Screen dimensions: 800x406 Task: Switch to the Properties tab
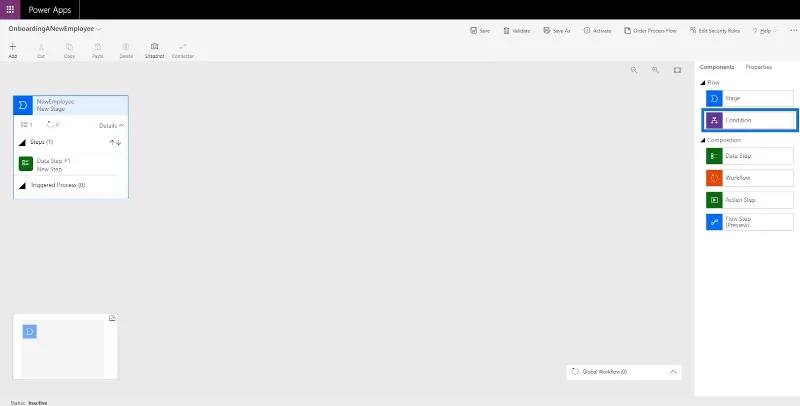click(759, 67)
